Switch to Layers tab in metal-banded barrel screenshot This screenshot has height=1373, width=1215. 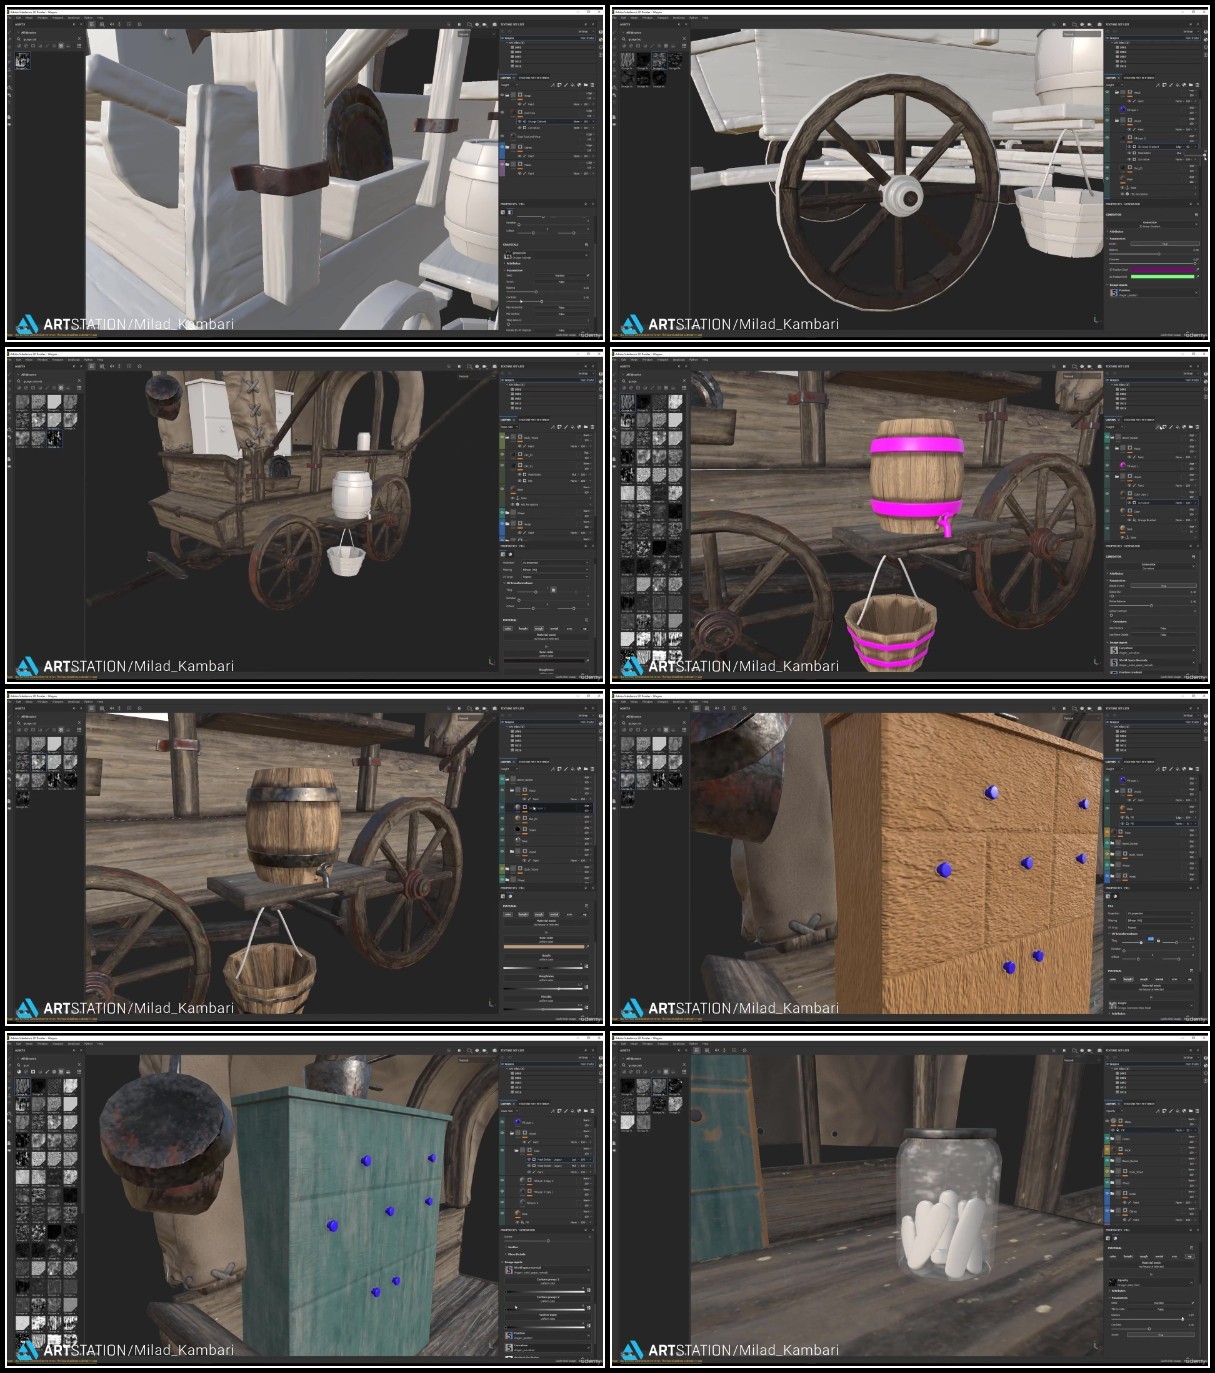(505, 762)
